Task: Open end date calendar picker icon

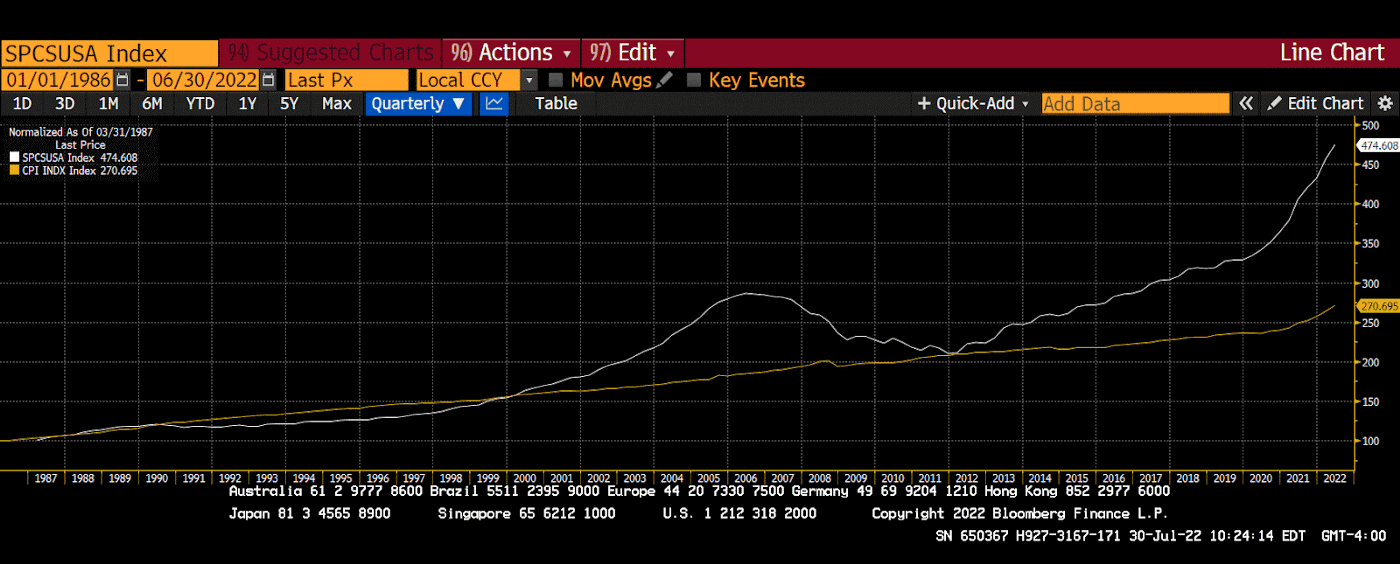Action: (268, 80)
